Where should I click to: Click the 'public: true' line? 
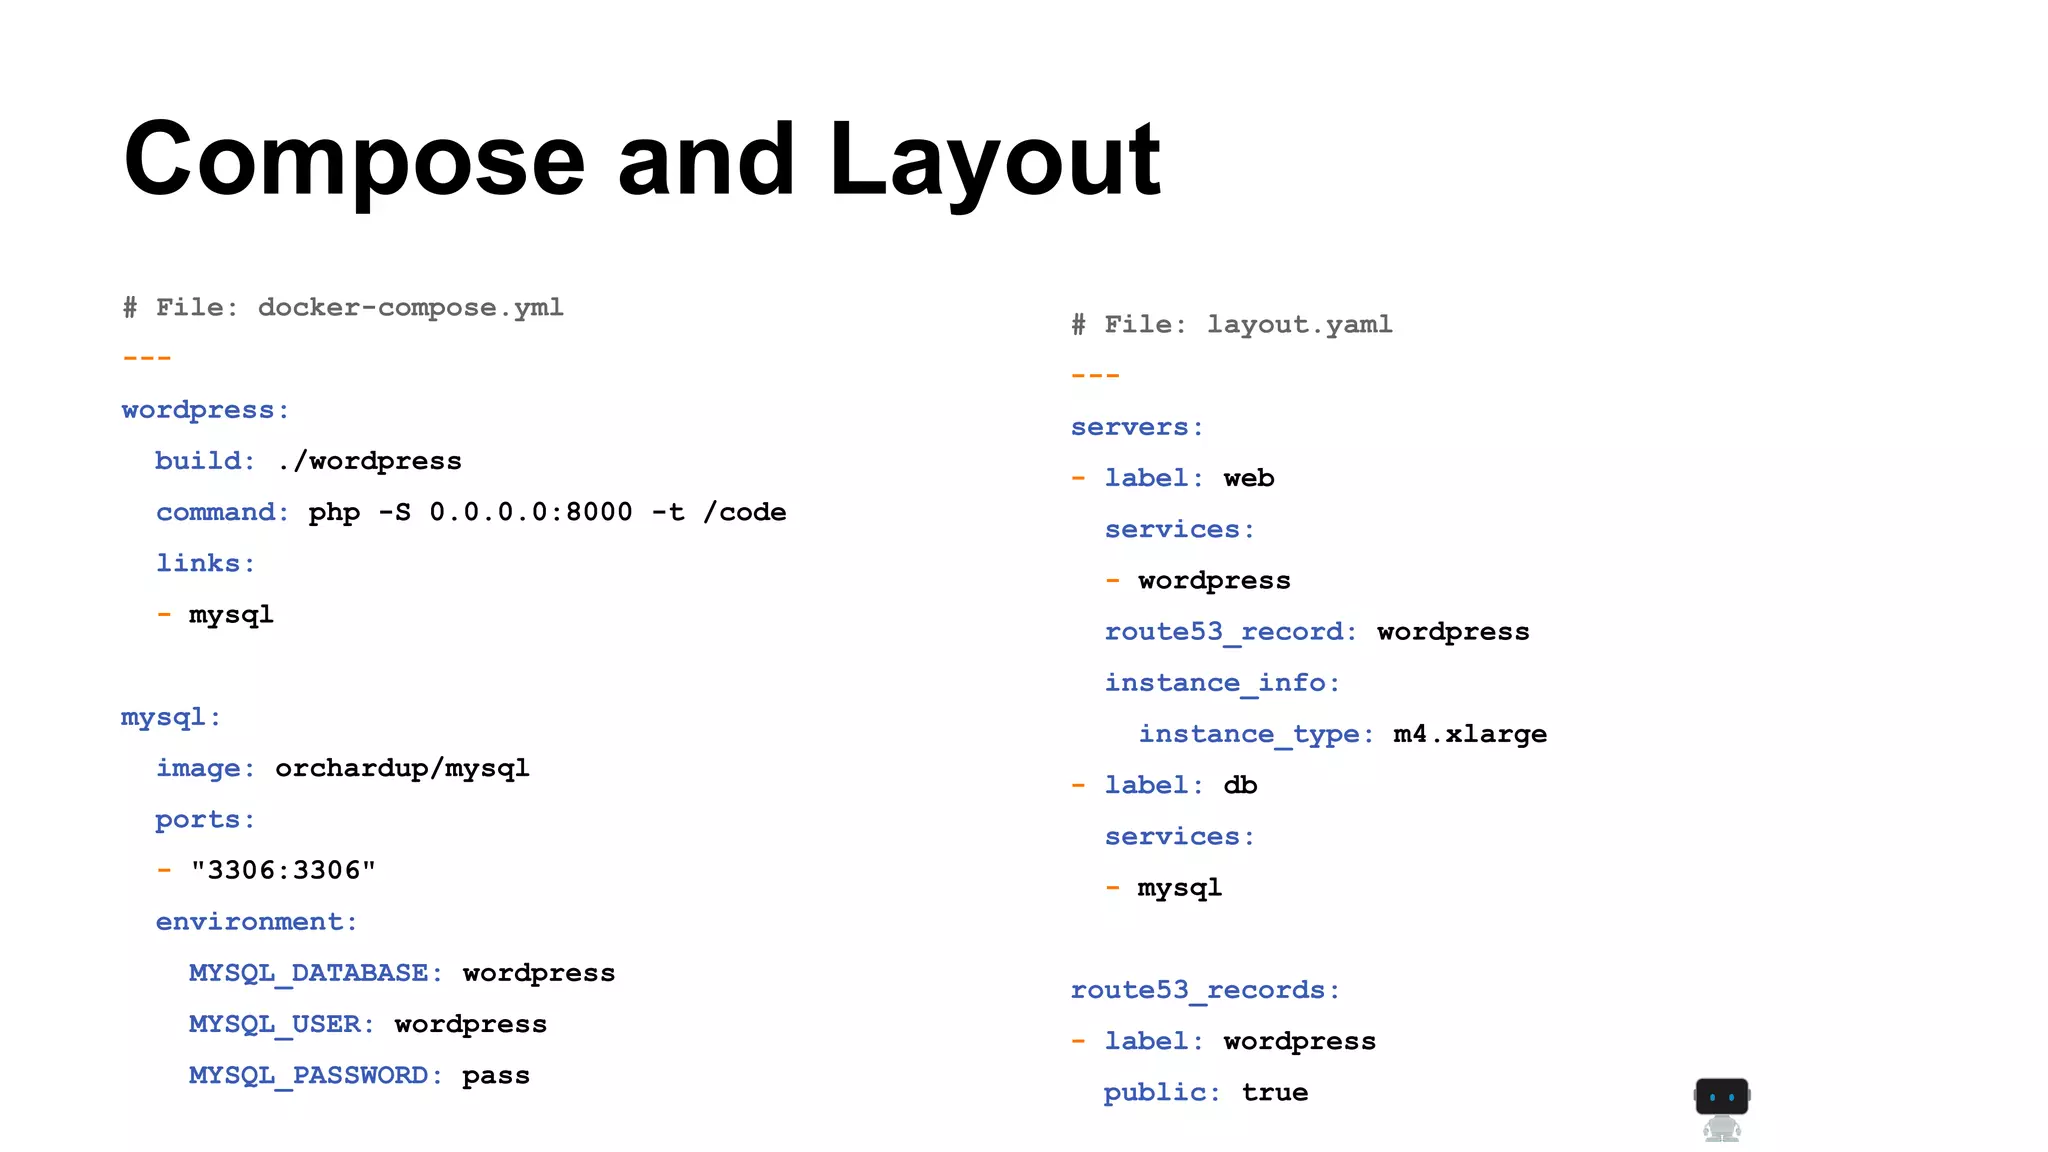1205,1092
